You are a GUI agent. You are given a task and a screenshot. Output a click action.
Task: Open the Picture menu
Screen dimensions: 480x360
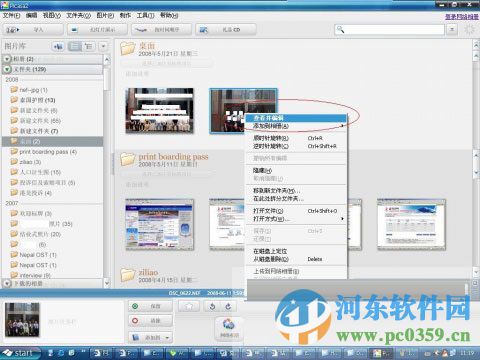coord(105,15)
